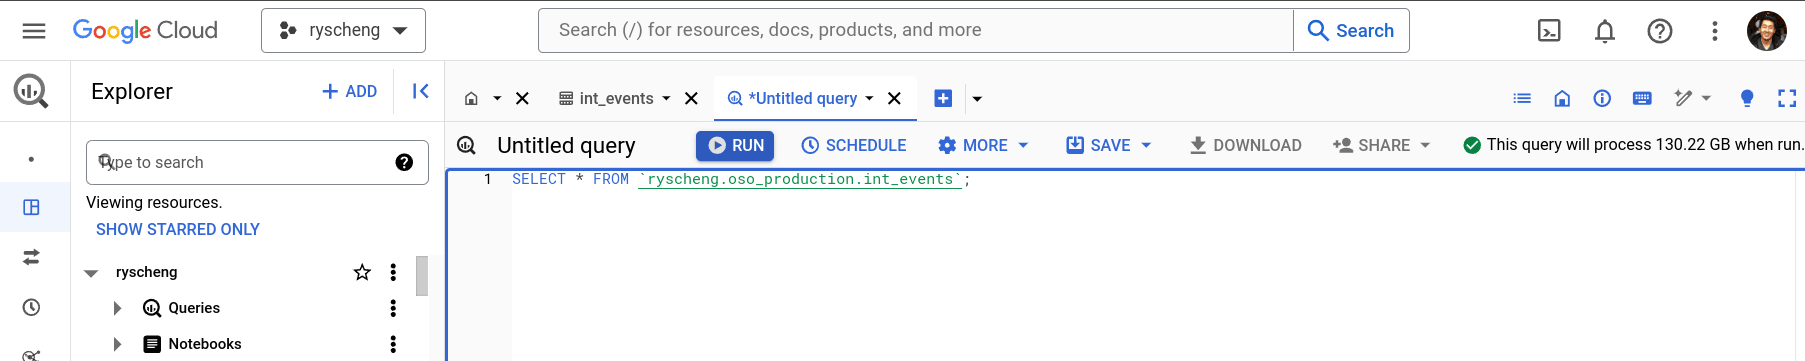Select the Queries tree item
This screenshot has width=1805, height=361.
[193, 308]
